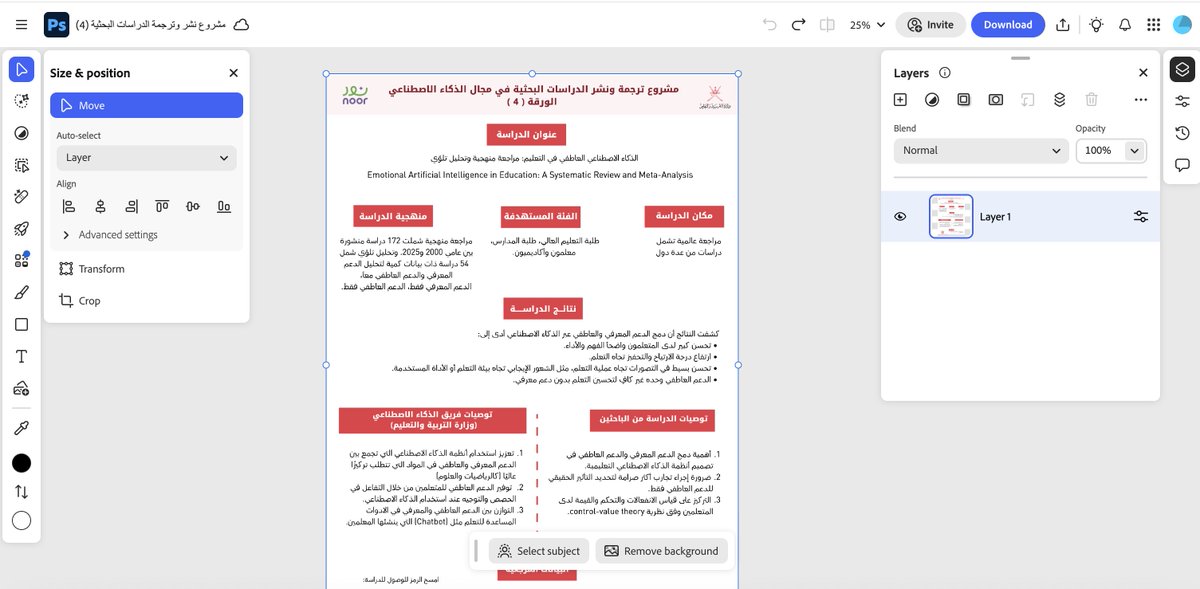The width and height of the screenshot is (1200, 589).
Task: Select the dotted-circle selection tool
Action: click(x=21, y=101)
